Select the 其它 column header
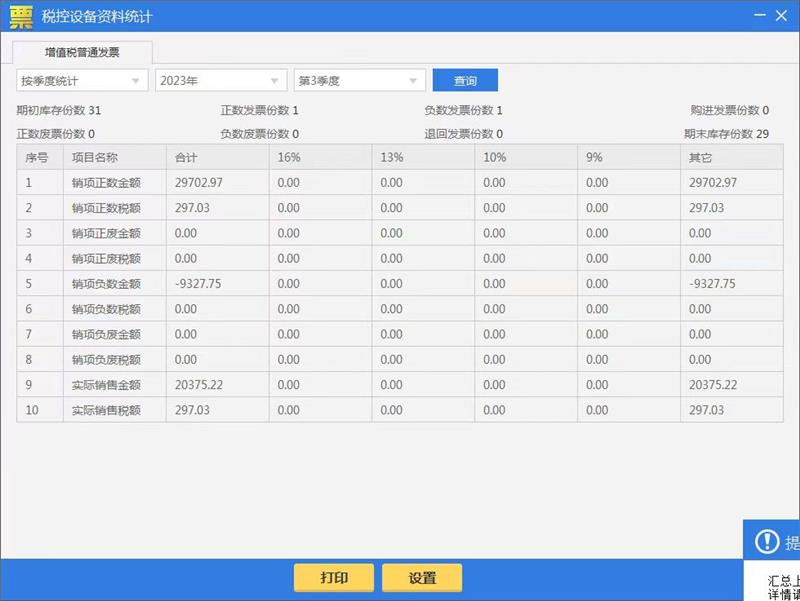The width and height of the screenshot is (800, 601). pyautogui.click(x=700, y=157)
